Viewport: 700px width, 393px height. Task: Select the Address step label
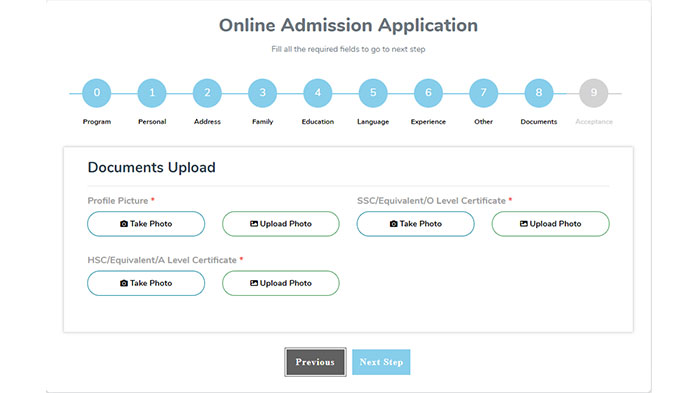tap(207, 121)
